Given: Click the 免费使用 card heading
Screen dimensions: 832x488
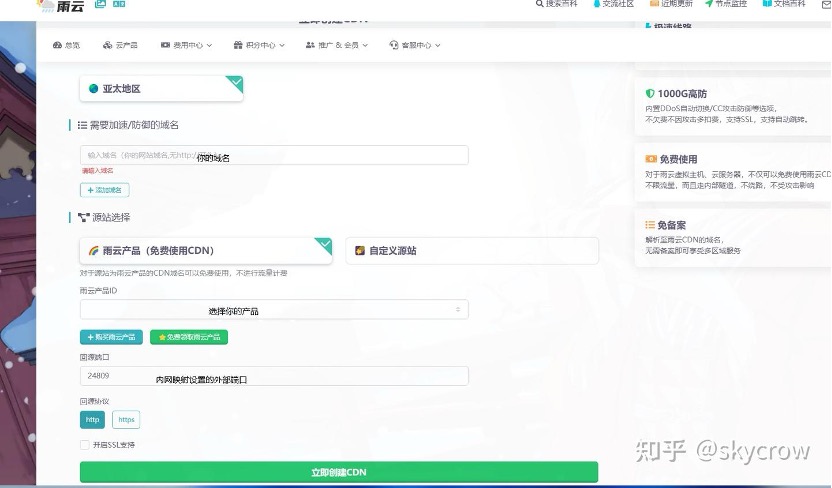Looking at the screenshot, I should coord(672,159).
